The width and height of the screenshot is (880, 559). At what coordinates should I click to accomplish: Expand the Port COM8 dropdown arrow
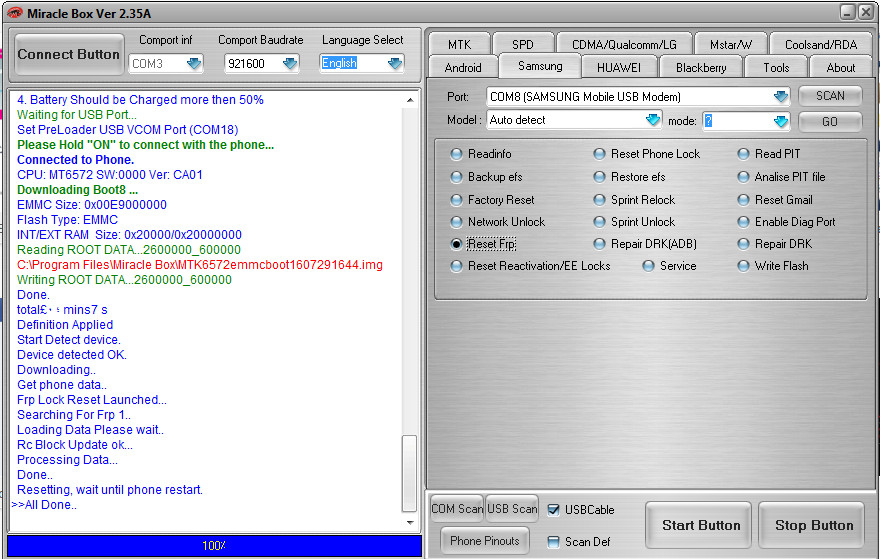coord(781,97)
